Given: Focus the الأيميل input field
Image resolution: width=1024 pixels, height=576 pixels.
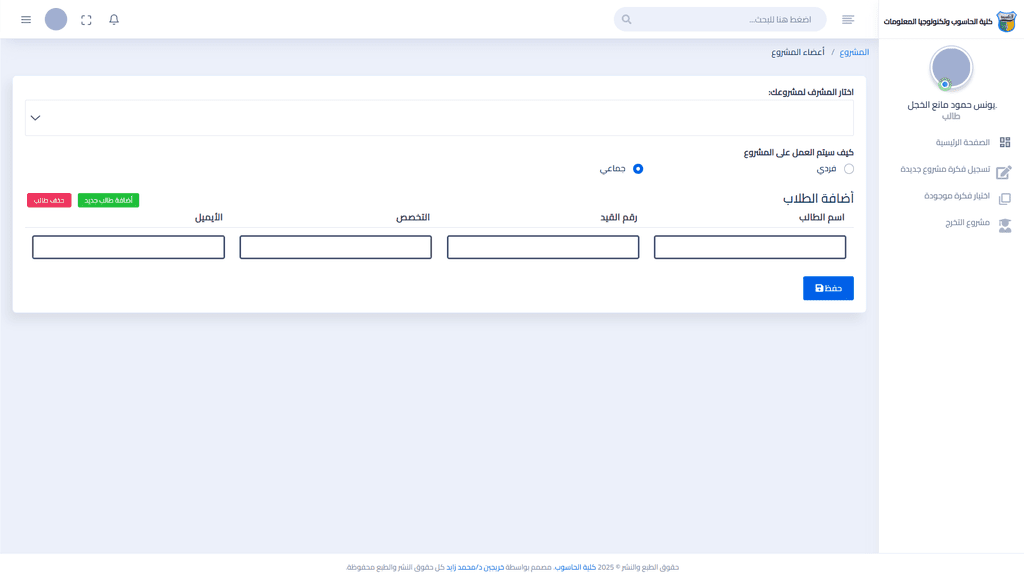Looking at the screenshot, I should pyautogui.click(x=129, y=248).
